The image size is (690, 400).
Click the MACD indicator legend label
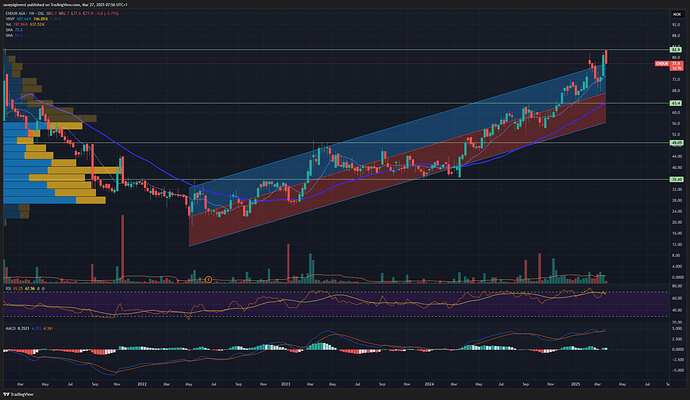pos(10,328)
